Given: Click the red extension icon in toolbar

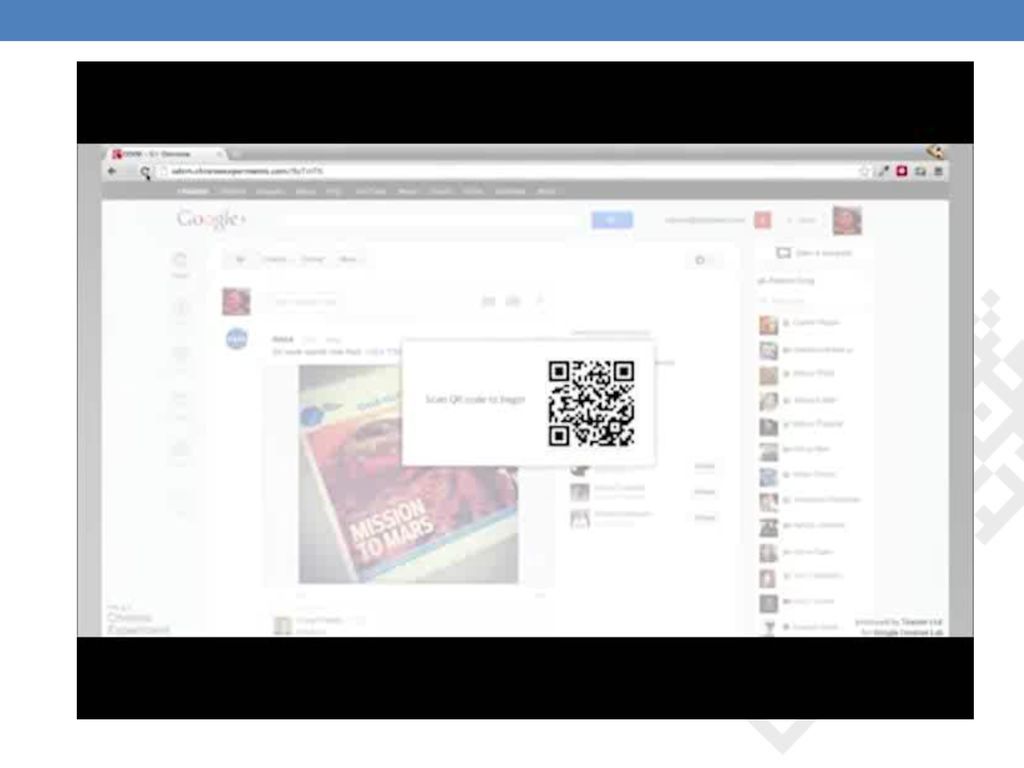Looking at the screenshot, I should [902, 171].
